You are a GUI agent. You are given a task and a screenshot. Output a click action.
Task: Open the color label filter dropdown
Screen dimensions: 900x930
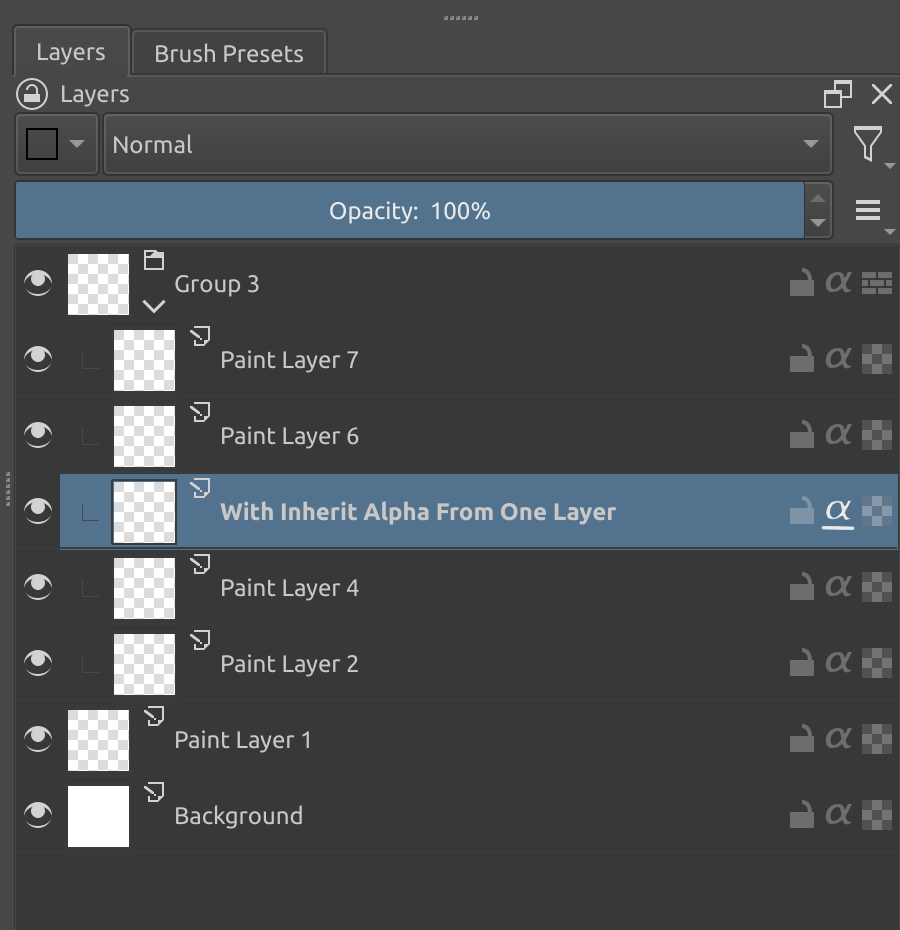(x=56, y=145)
